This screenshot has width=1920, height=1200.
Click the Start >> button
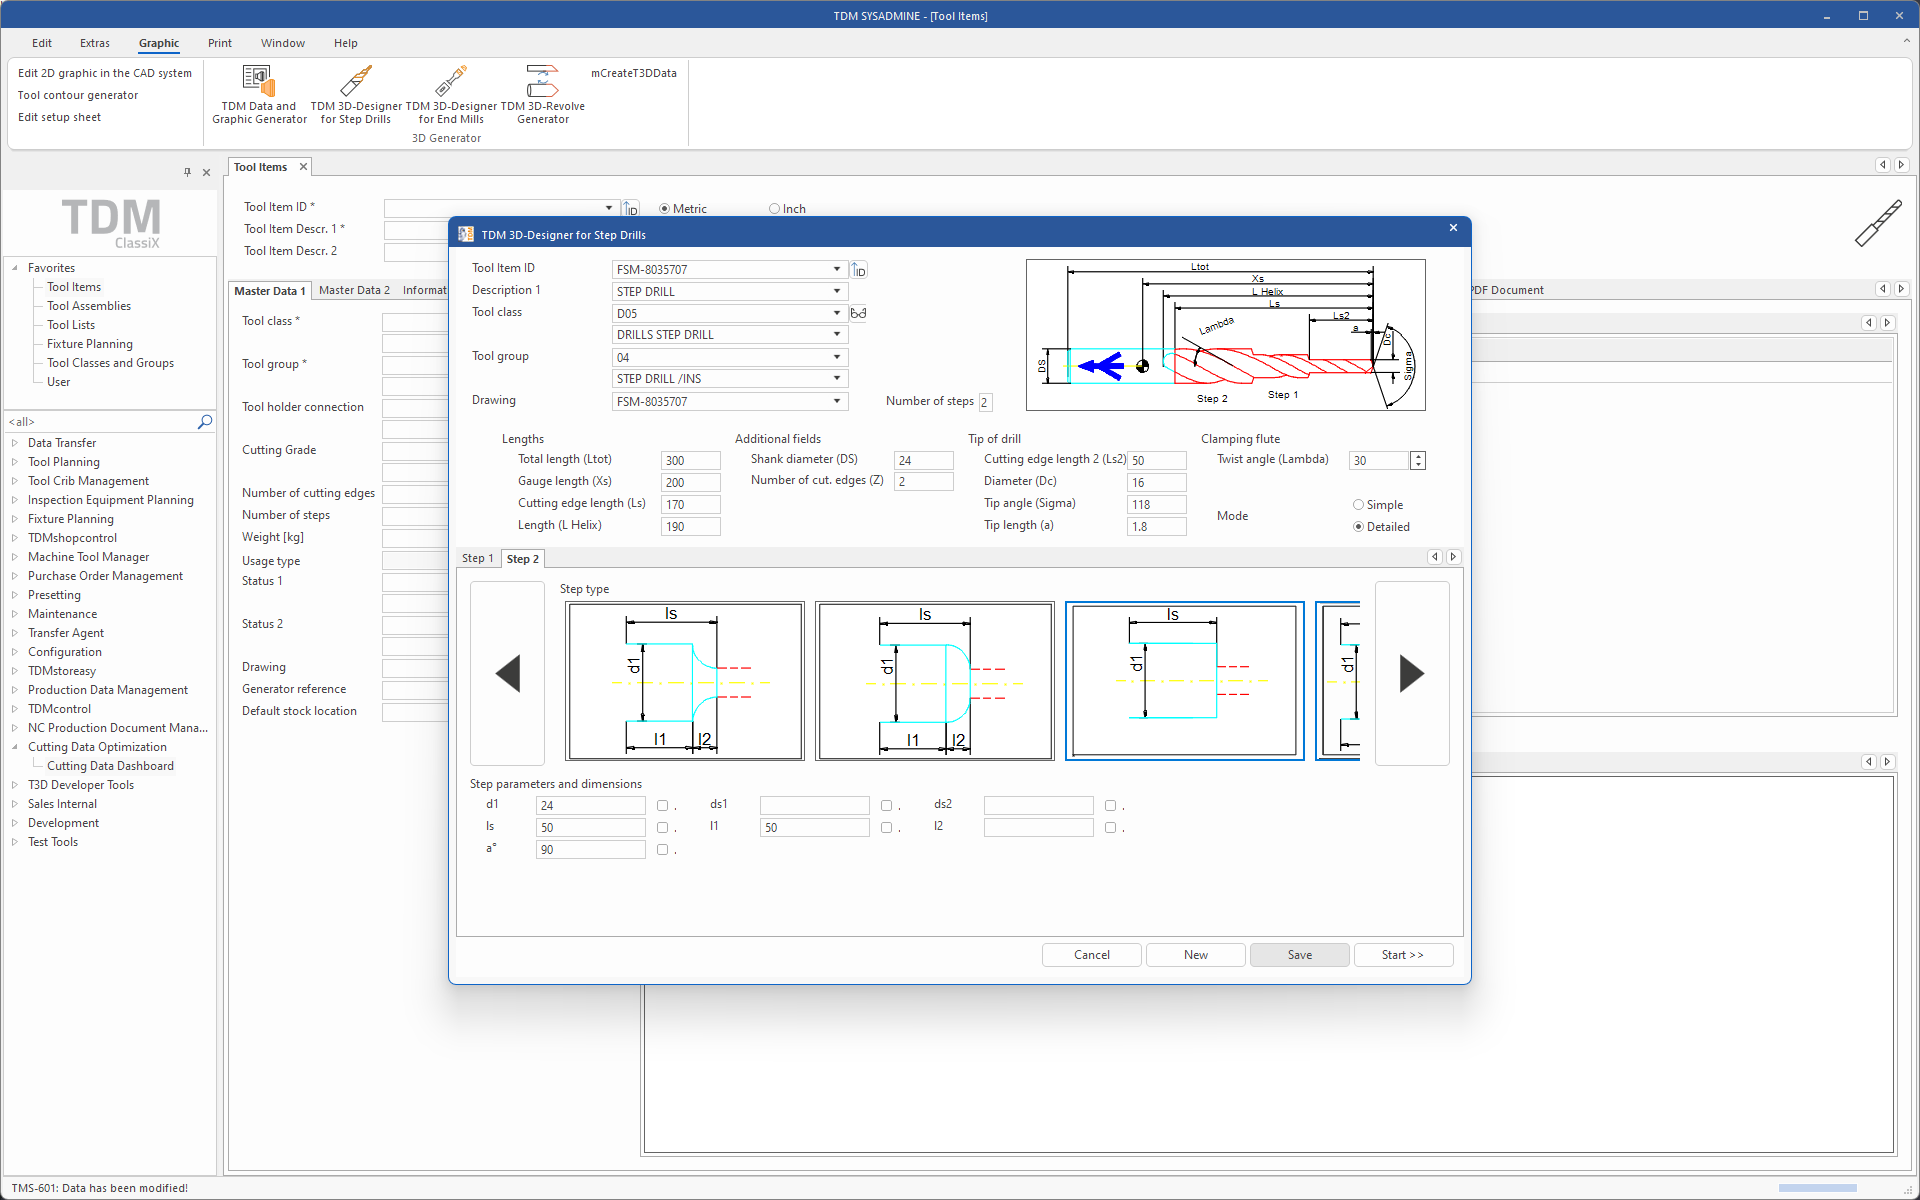coord(1402,955)
